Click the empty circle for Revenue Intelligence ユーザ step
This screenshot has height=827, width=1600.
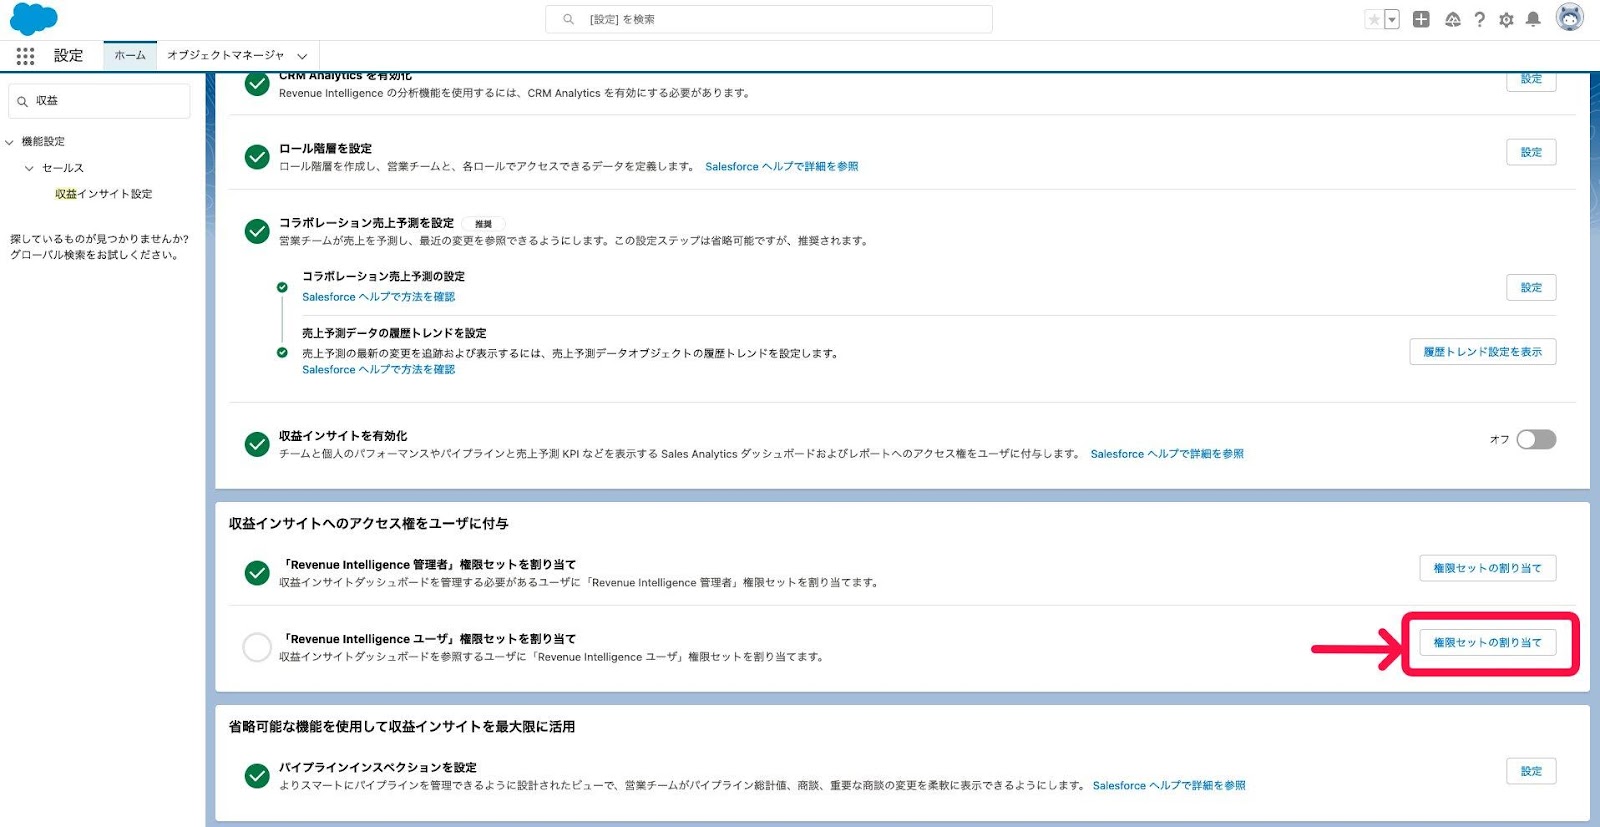pos(257,647)
